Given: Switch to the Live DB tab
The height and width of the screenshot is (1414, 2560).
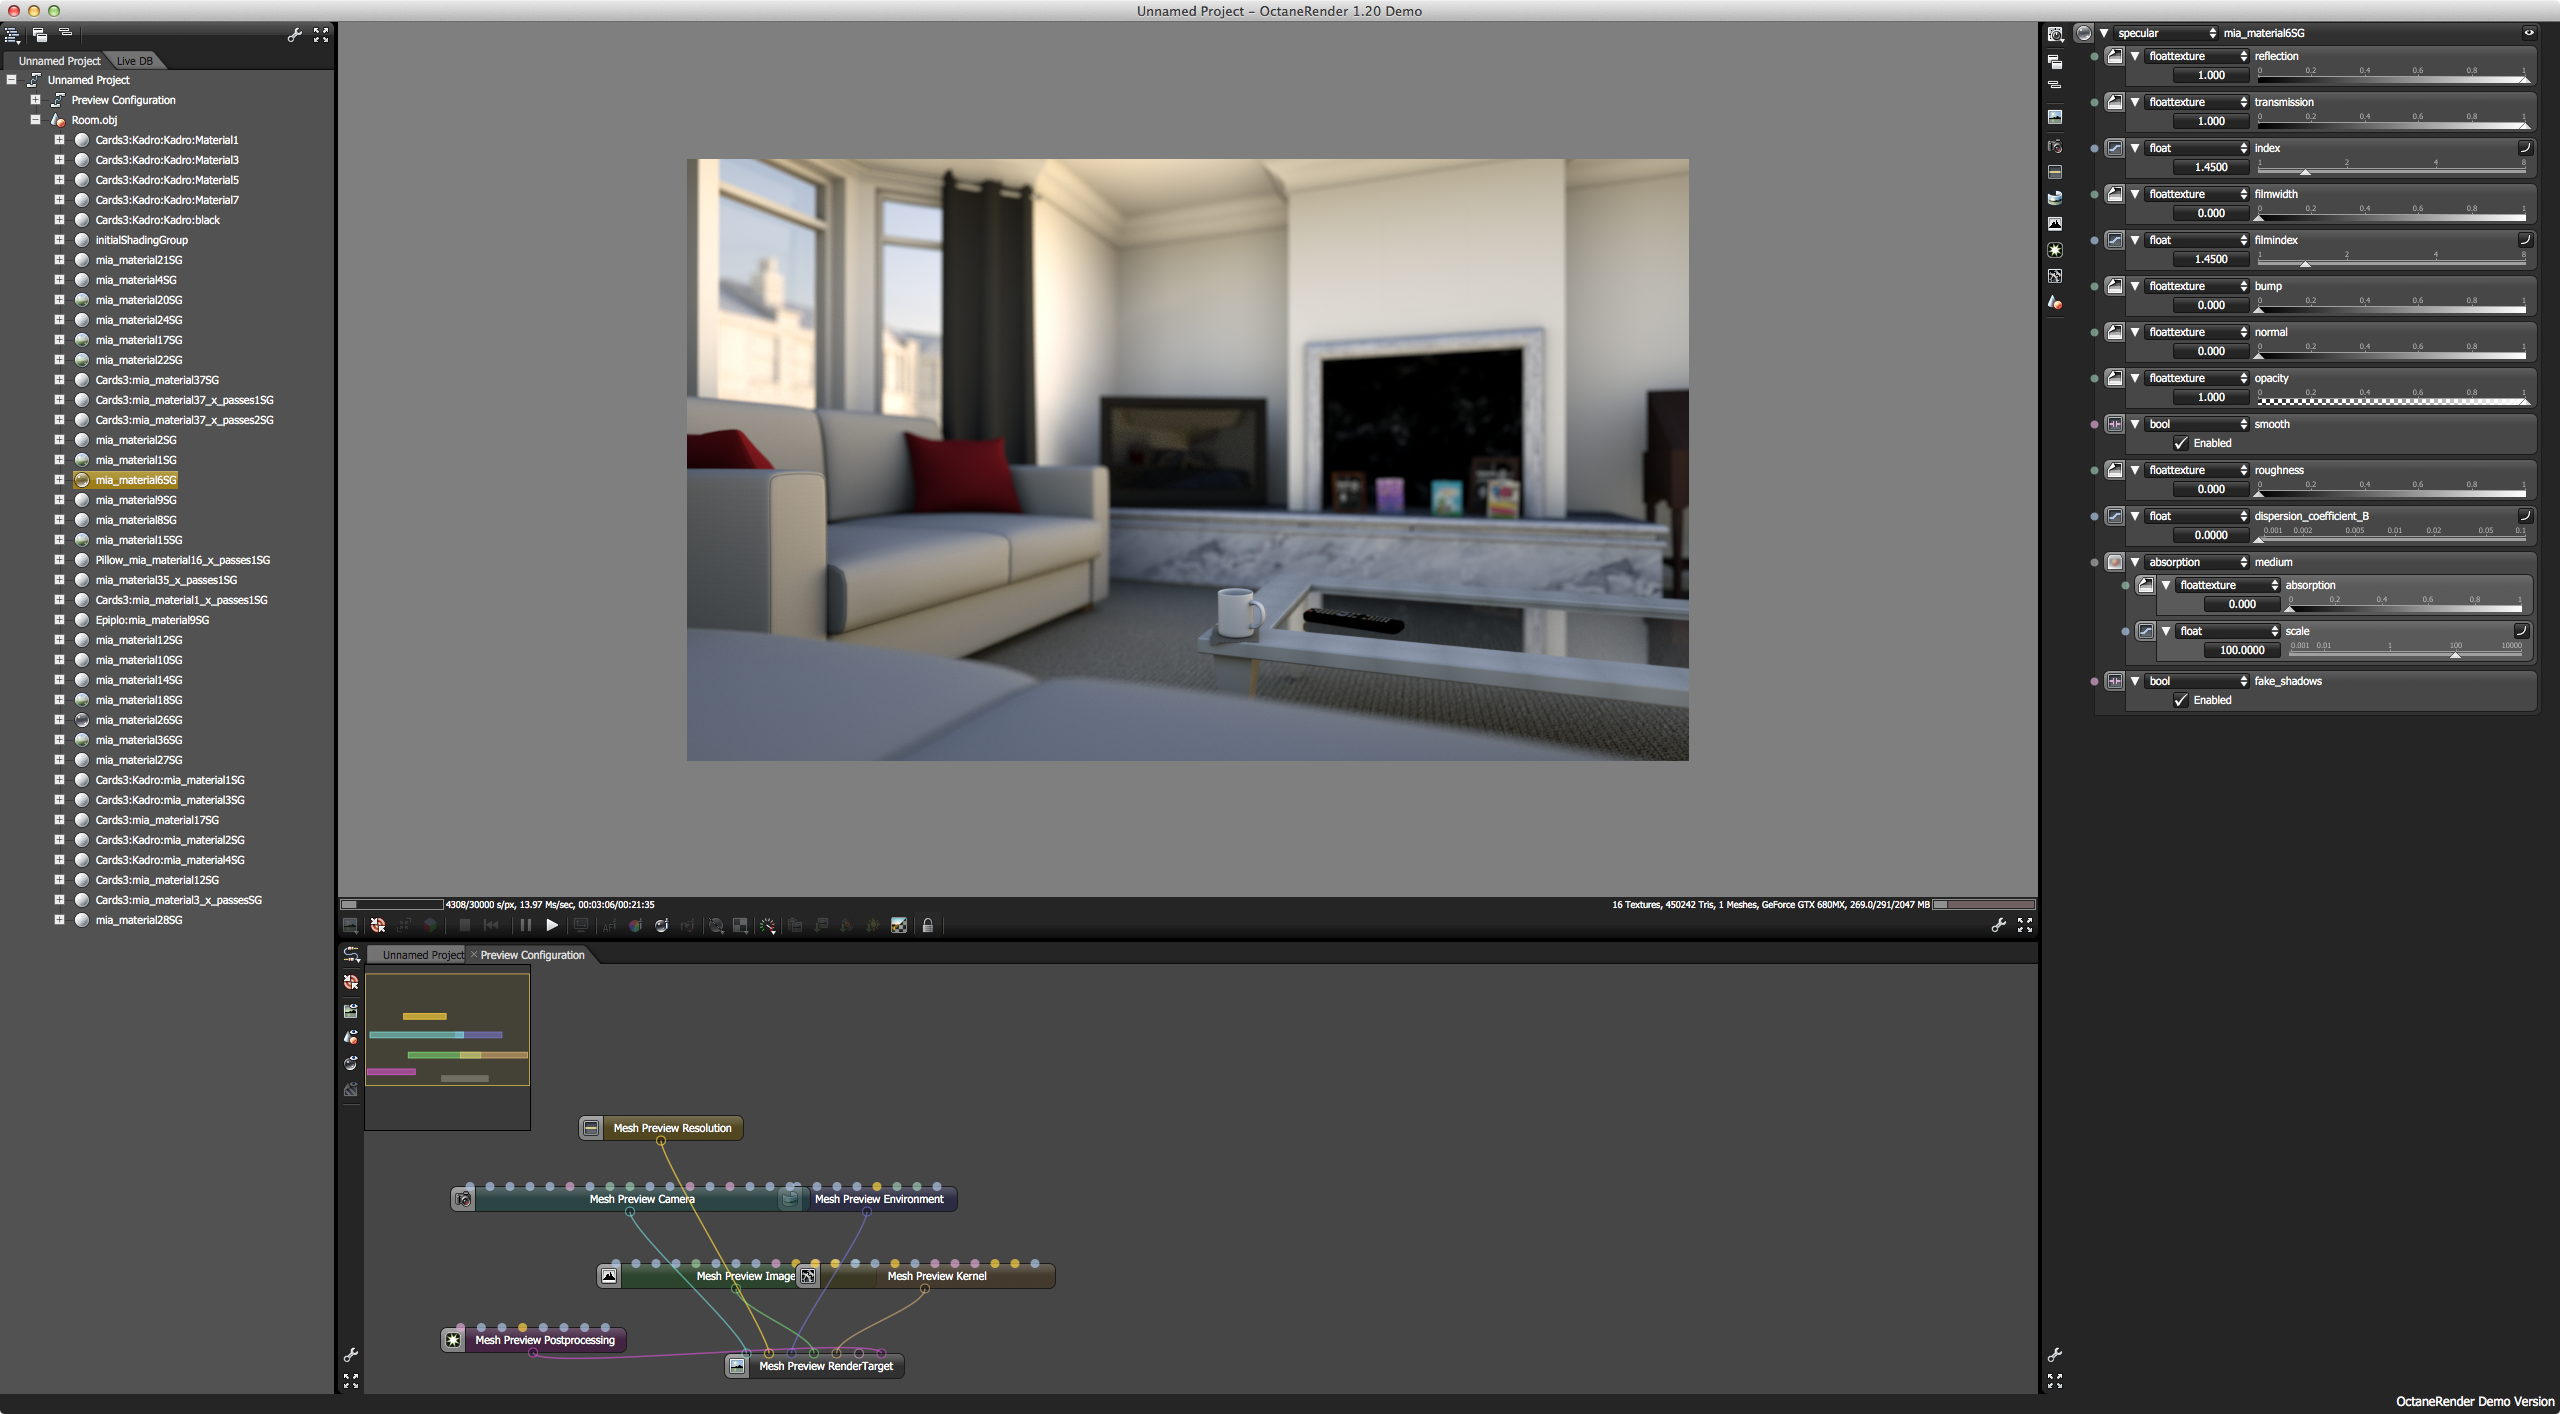Looking at the screenshot, I should tap(135, 61).
